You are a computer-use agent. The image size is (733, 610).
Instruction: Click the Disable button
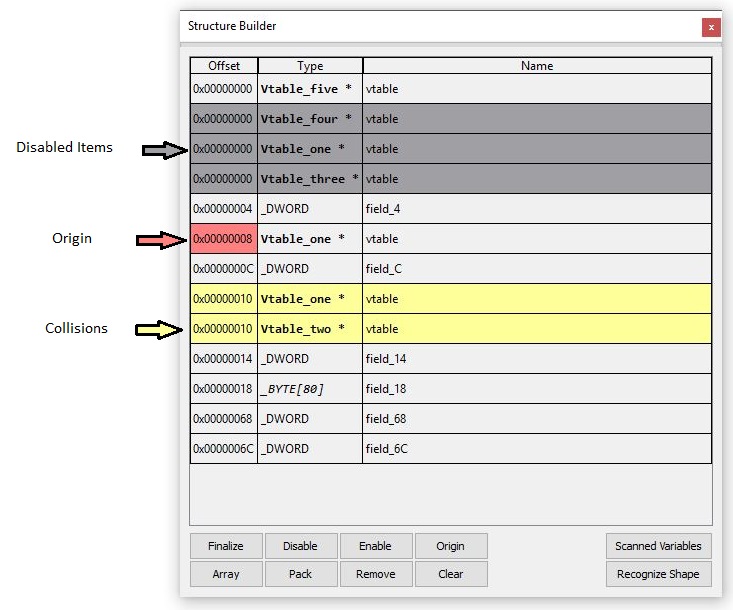pyautogui.click(x=301, y=546)
